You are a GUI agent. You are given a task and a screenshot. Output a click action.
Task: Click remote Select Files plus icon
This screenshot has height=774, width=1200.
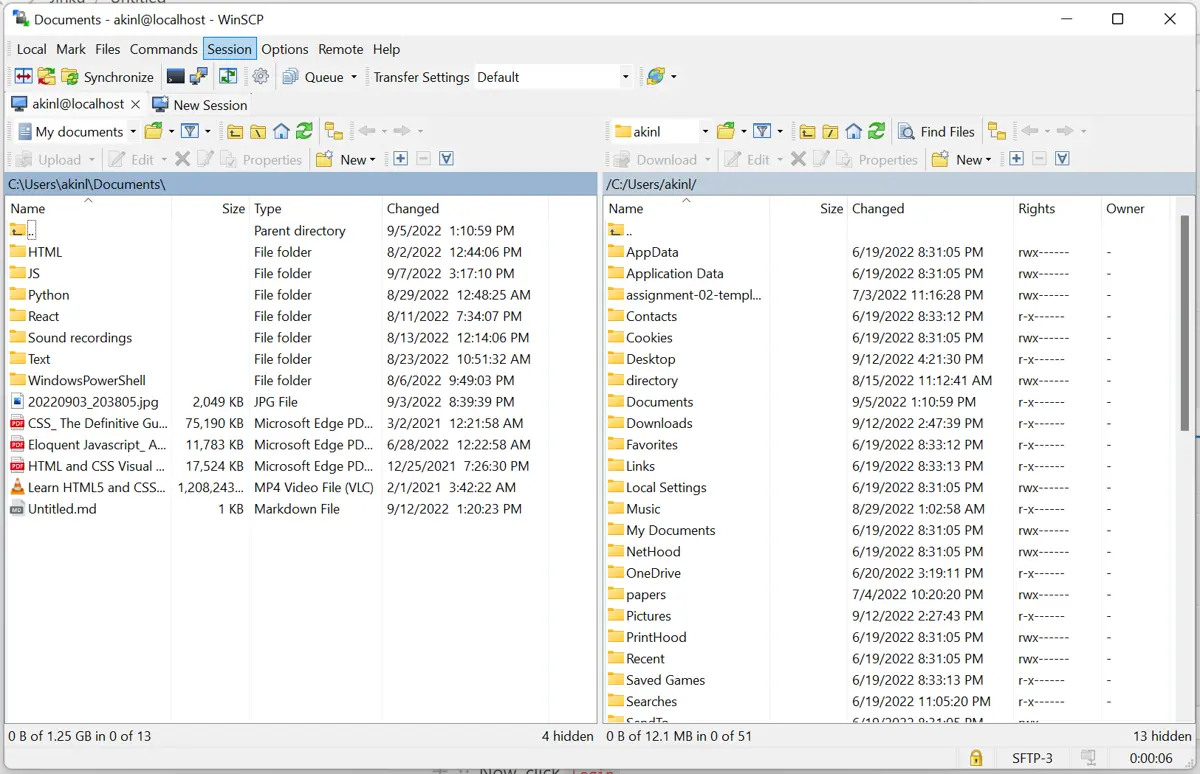point(1016,159)
